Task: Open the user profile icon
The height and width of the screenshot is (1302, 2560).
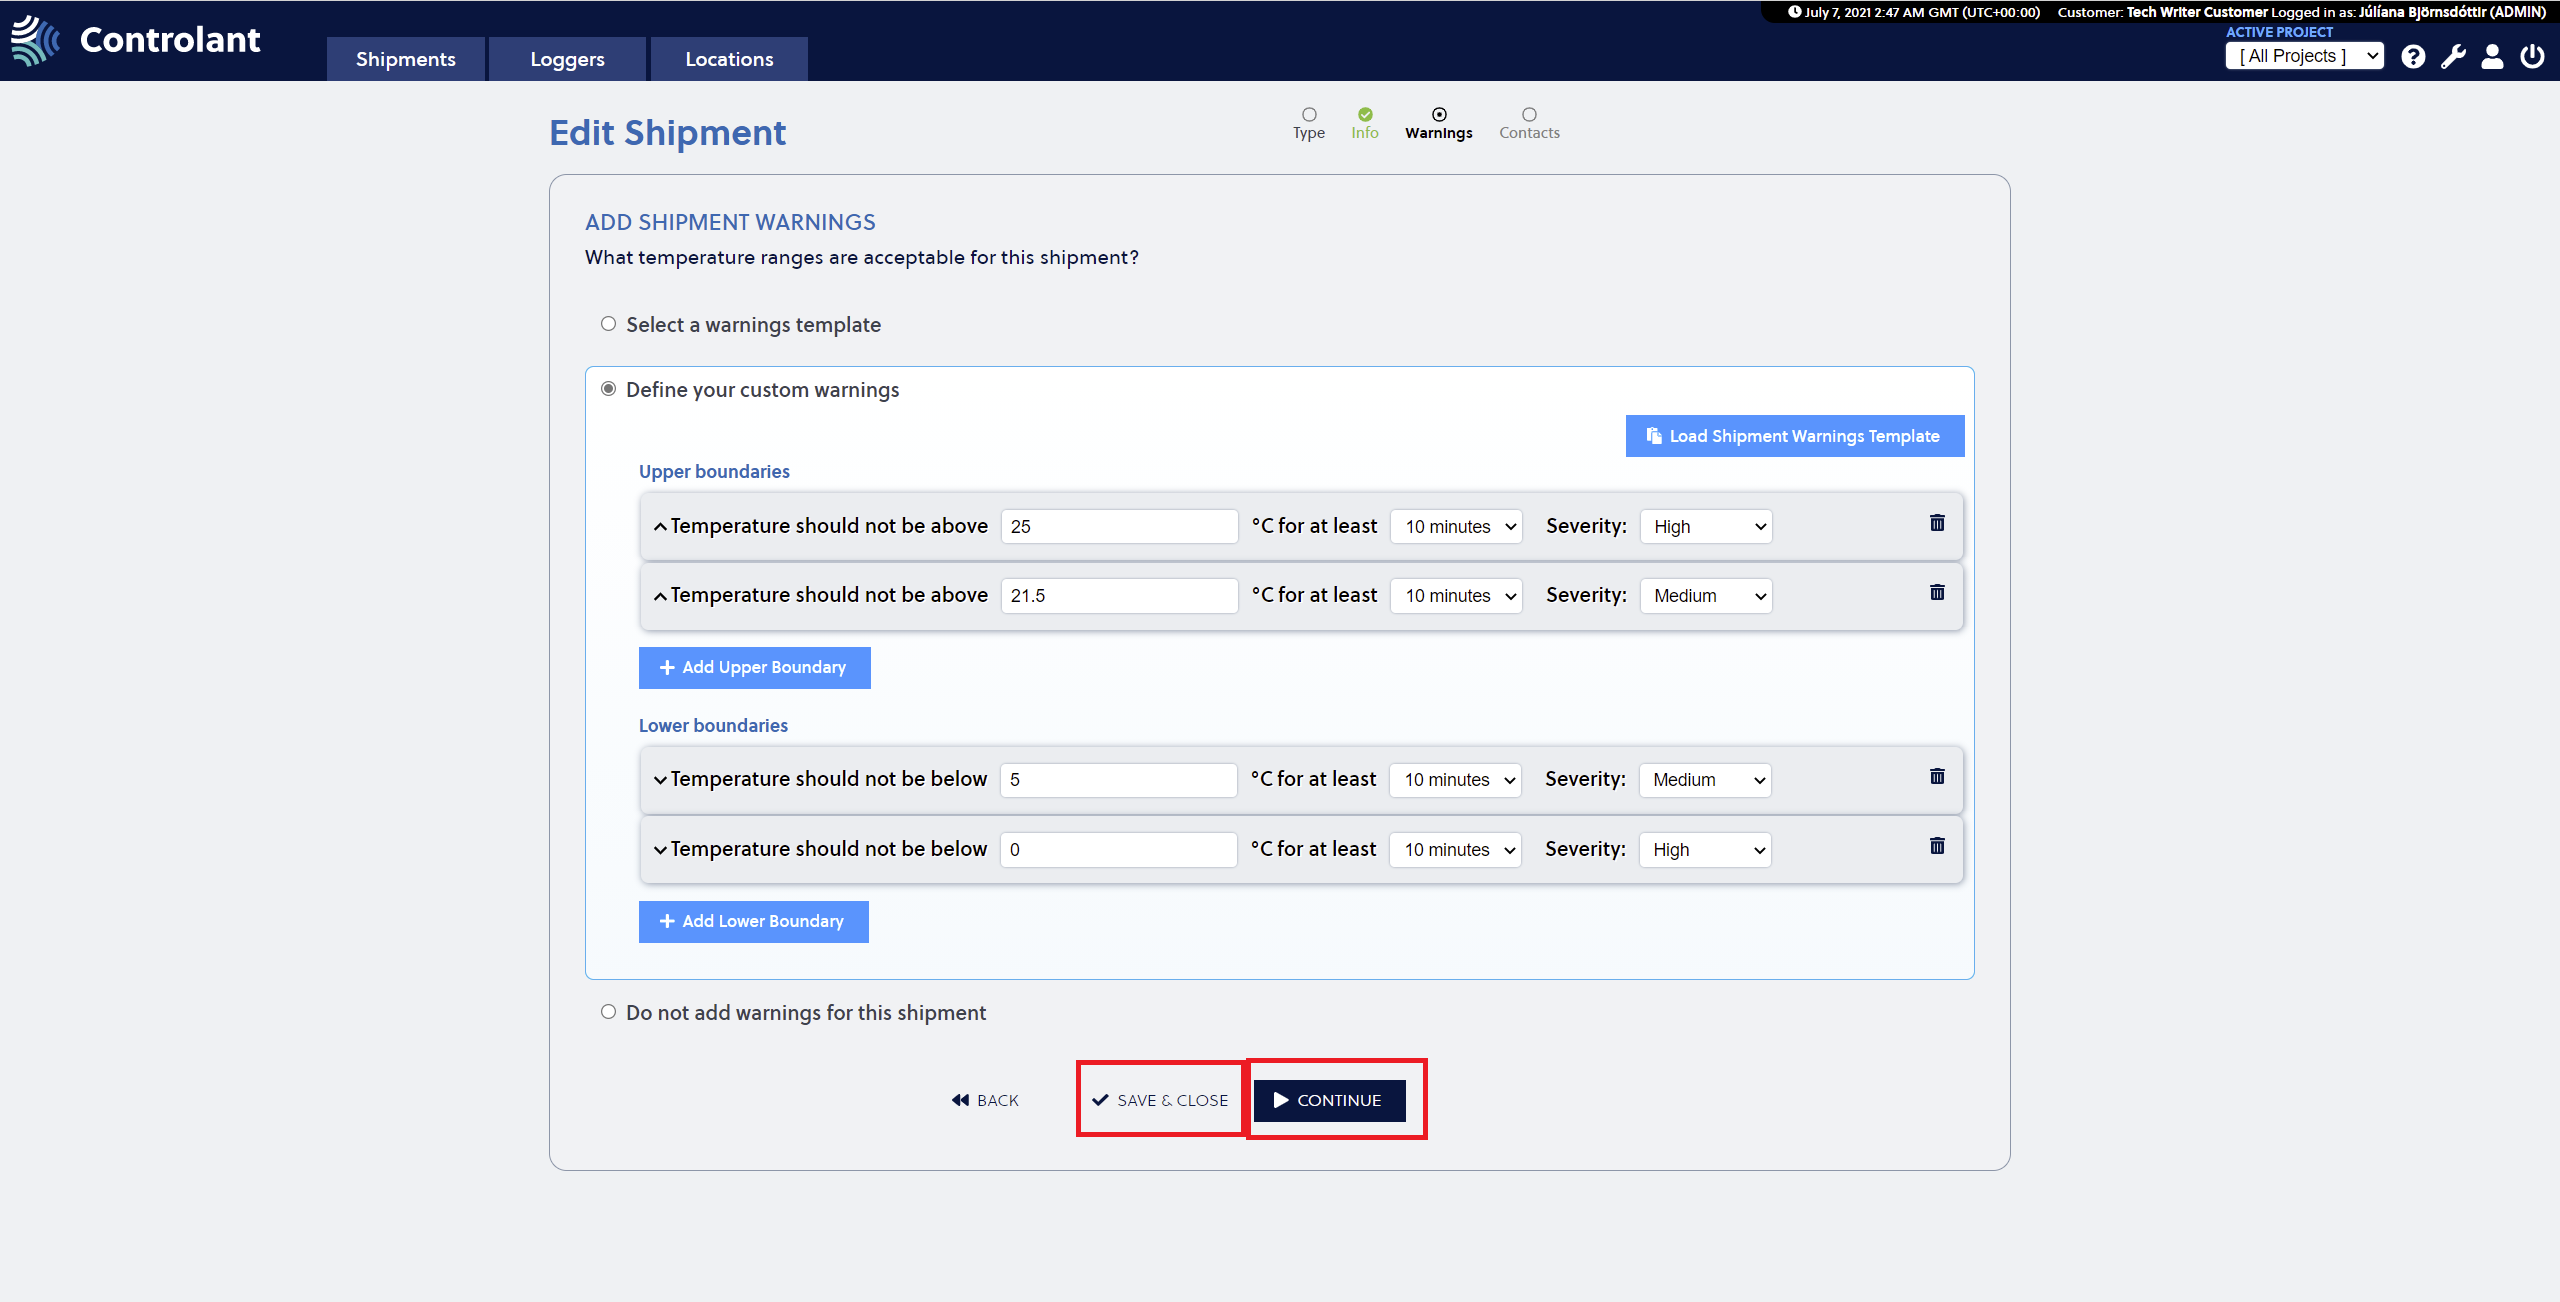Action: coord(2492,57)
